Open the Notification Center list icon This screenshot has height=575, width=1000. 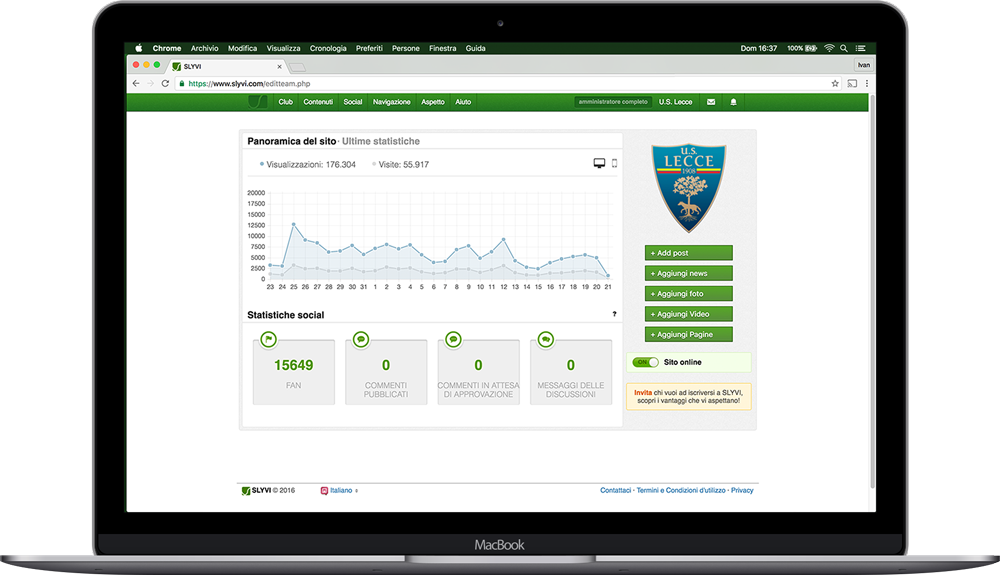pos(860,48)
